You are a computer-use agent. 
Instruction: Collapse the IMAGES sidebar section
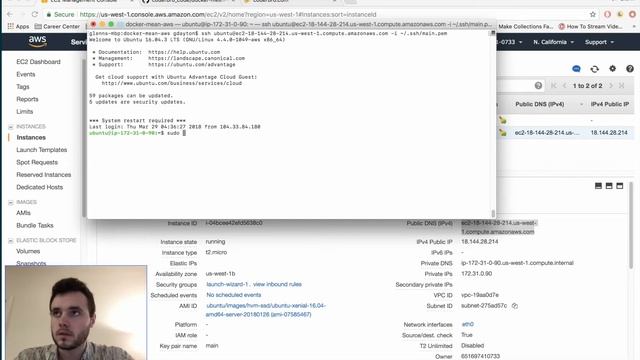pos(11,202)
